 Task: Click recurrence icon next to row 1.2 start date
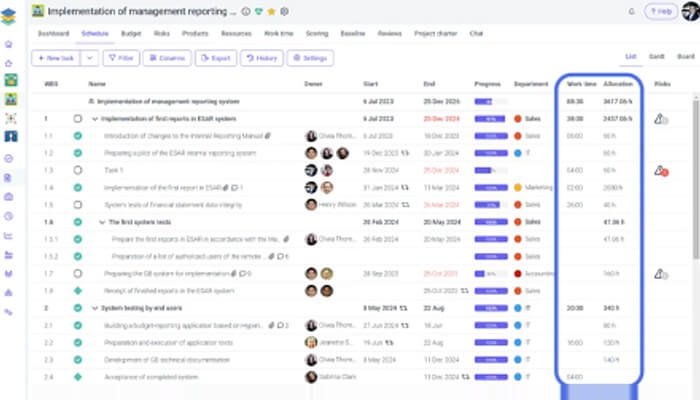404,153
